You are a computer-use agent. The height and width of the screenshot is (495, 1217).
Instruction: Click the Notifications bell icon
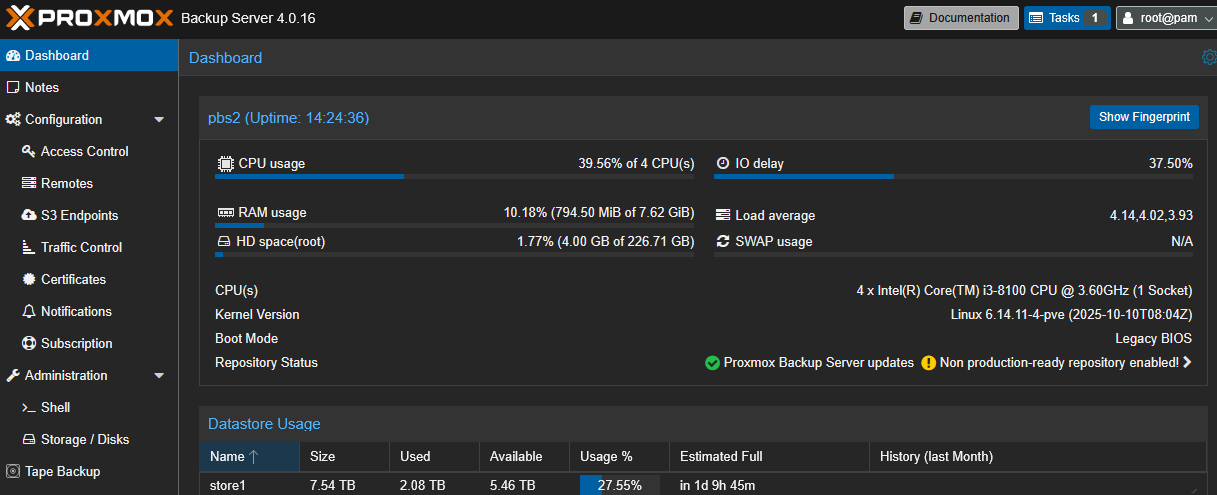tap(29, 312)
